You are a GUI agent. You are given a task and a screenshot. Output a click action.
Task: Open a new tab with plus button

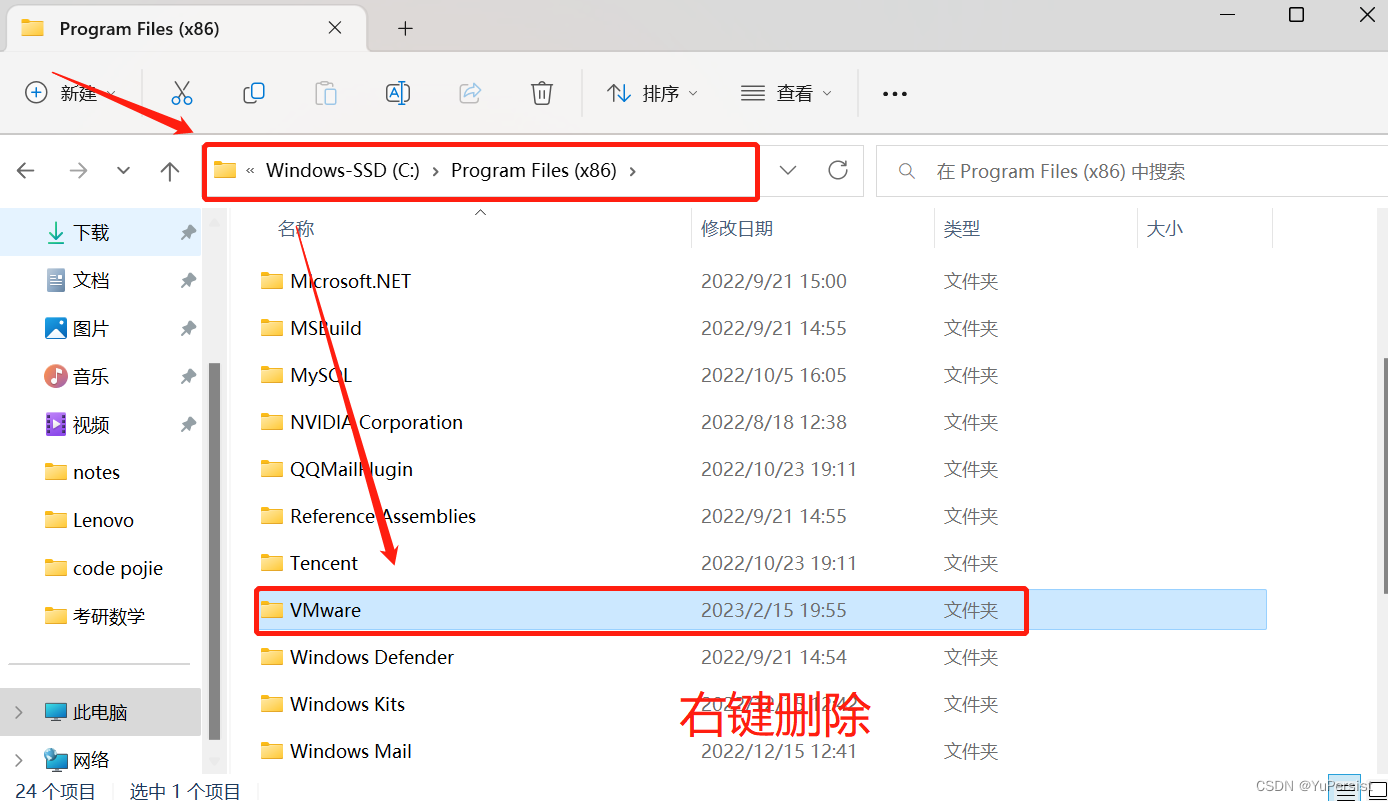tap(405, 28)
